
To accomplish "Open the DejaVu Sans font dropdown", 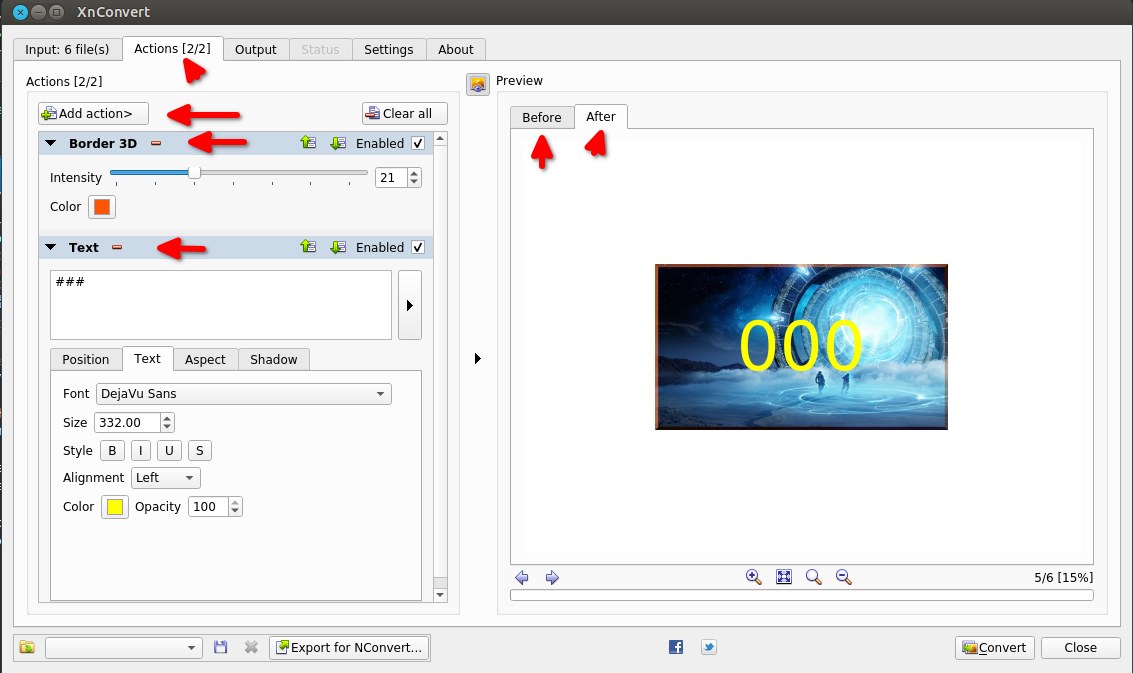I will 244,394.
